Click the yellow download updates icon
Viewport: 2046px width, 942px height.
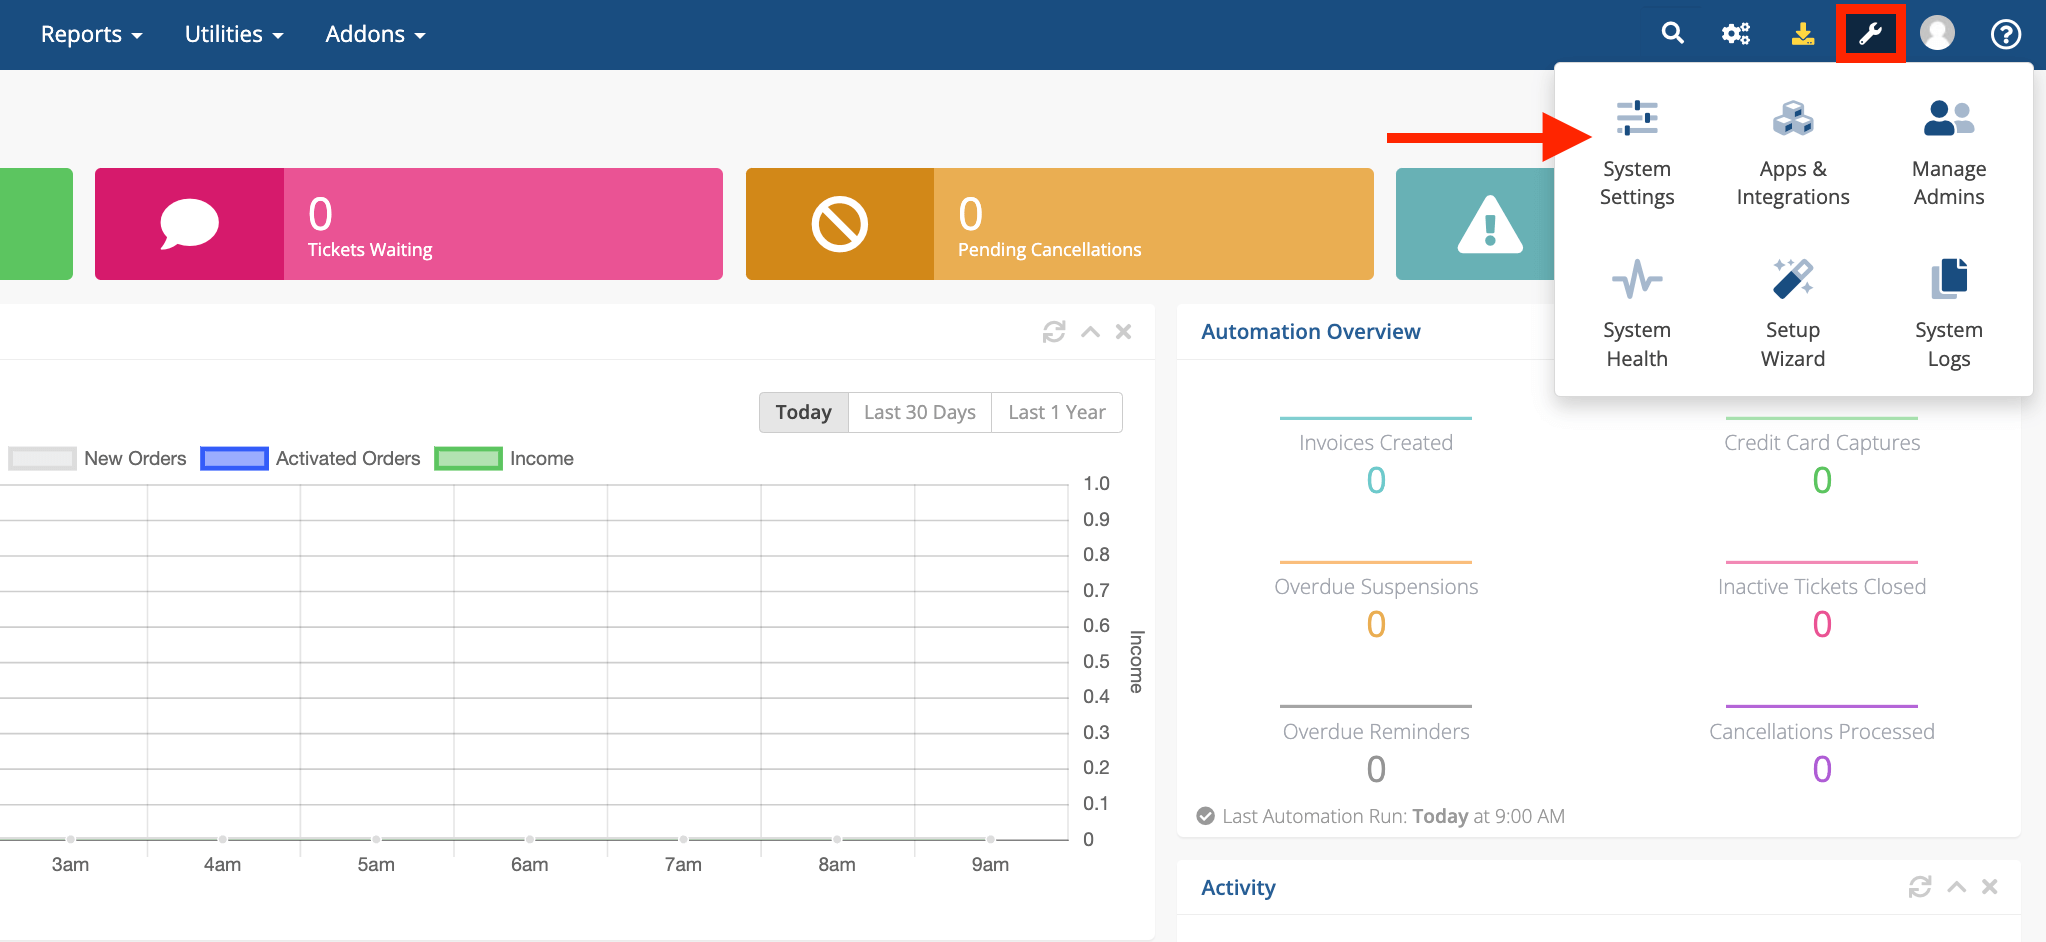(1802, 34)
